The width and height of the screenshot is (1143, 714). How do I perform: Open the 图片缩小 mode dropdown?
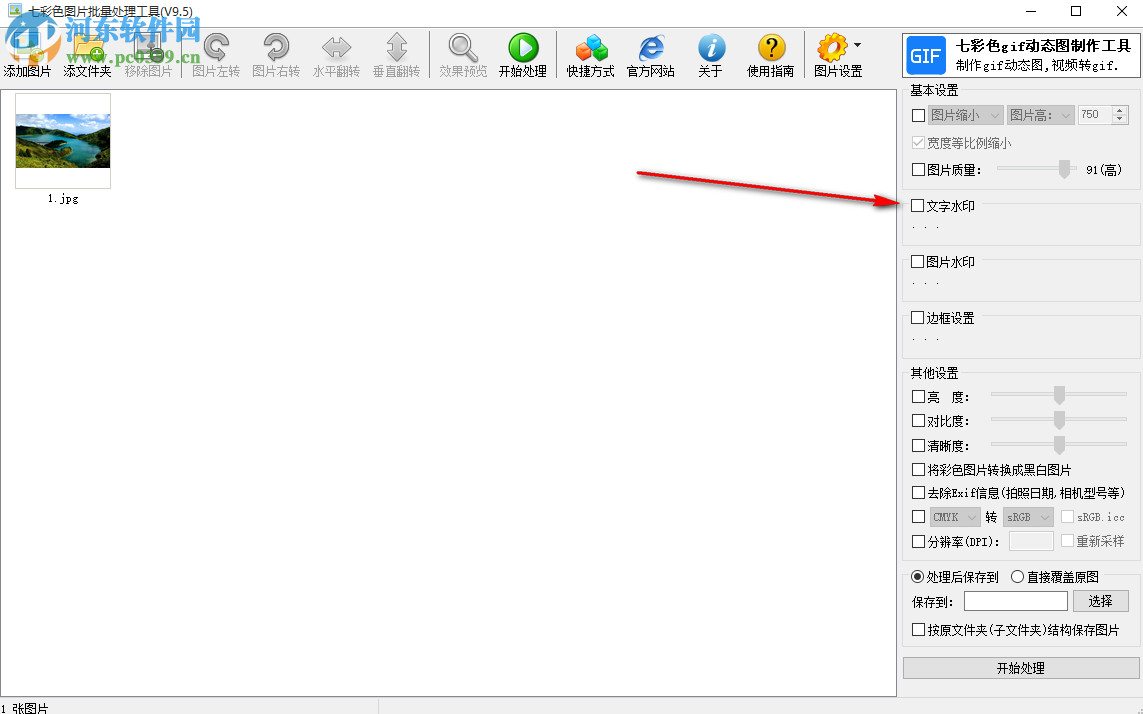point(966,115)
